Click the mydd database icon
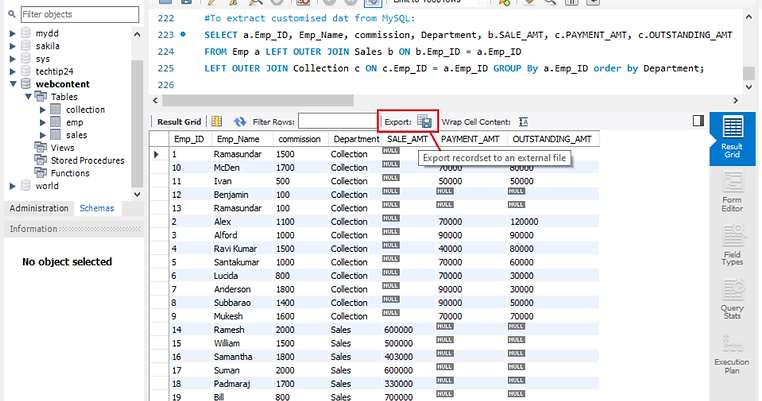Viewport: 762px width, 401px height. click(x=26, y=33)
